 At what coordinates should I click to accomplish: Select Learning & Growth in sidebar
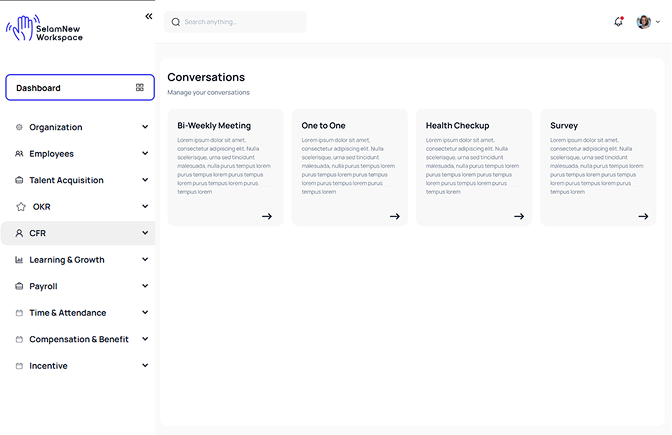(66, 260)
